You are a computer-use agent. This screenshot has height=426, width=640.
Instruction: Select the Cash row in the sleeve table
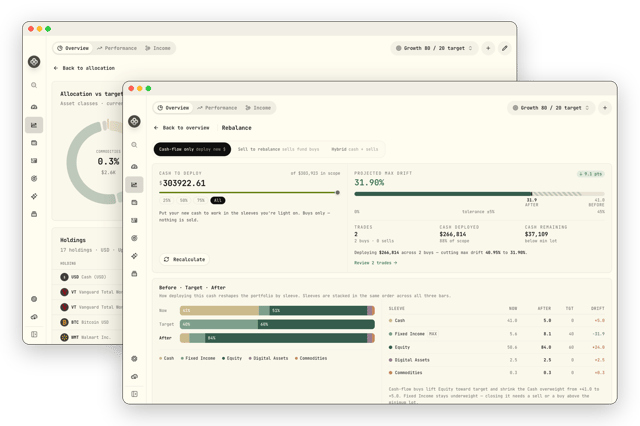[496, 320]
